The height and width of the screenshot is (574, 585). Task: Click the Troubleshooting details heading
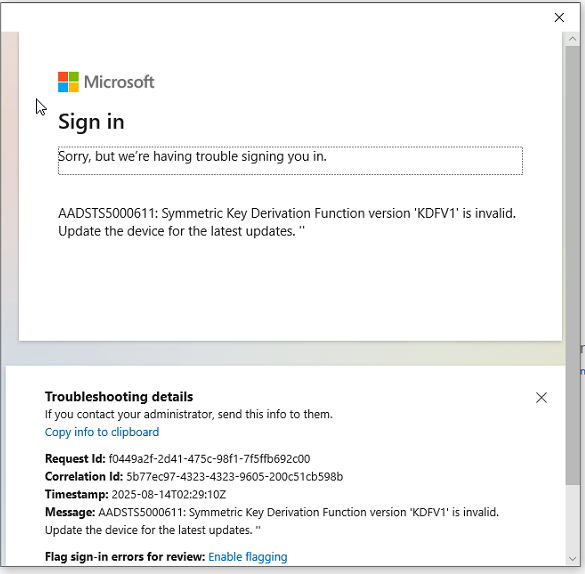pyautogui.click(x=119, y=397)
